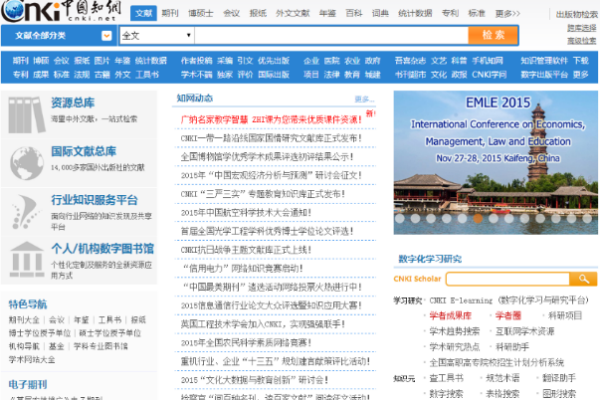Expand 文献全部分类 orange arrow
600x400 pixels.
tap(107, 36)
